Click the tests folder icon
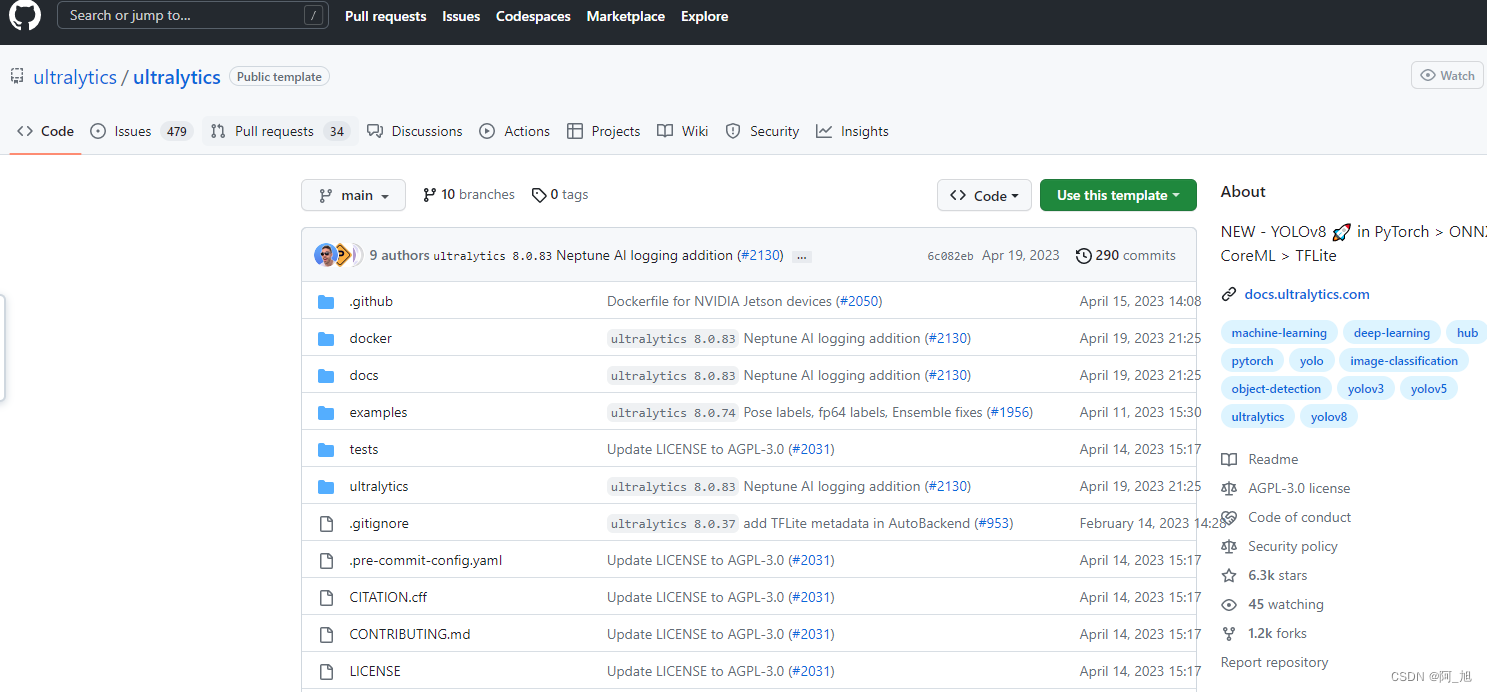 (x=325, y=450)
